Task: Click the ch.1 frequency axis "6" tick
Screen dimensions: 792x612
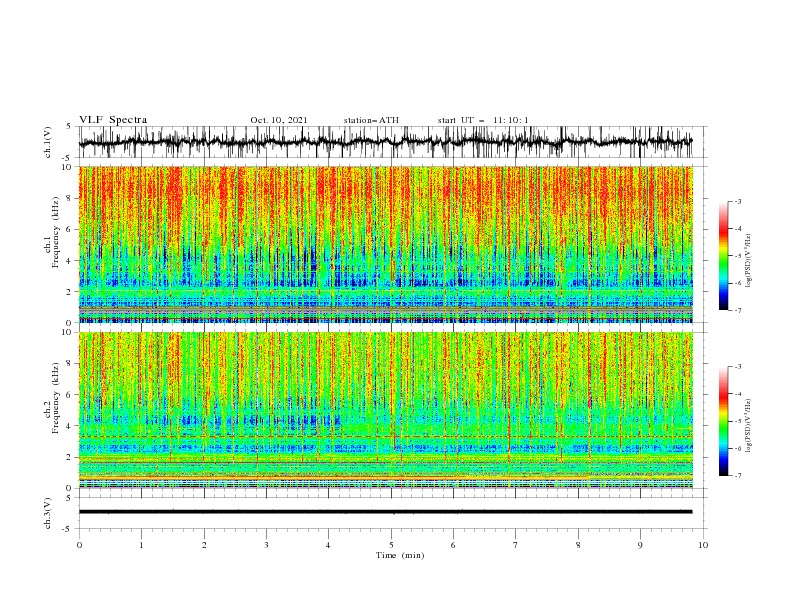Action: [70, 229]
